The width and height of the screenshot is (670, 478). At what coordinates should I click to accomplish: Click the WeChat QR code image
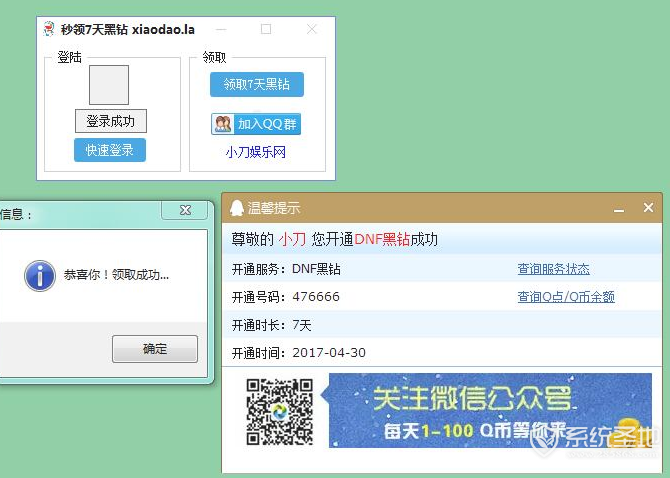click(279, 412)
